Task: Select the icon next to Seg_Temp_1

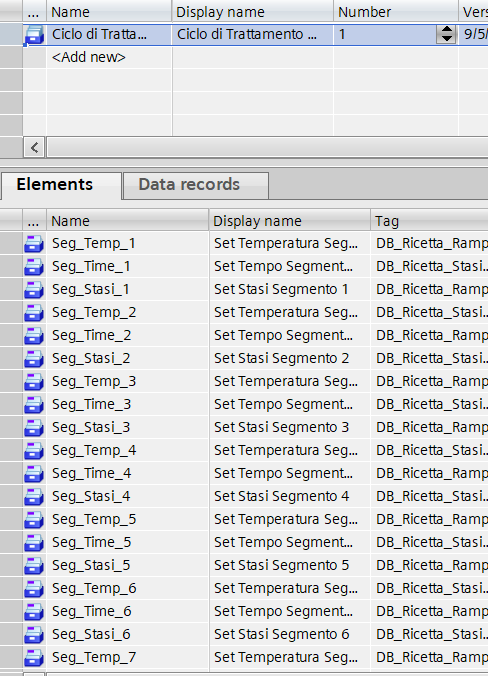Action: pos(34,243)
